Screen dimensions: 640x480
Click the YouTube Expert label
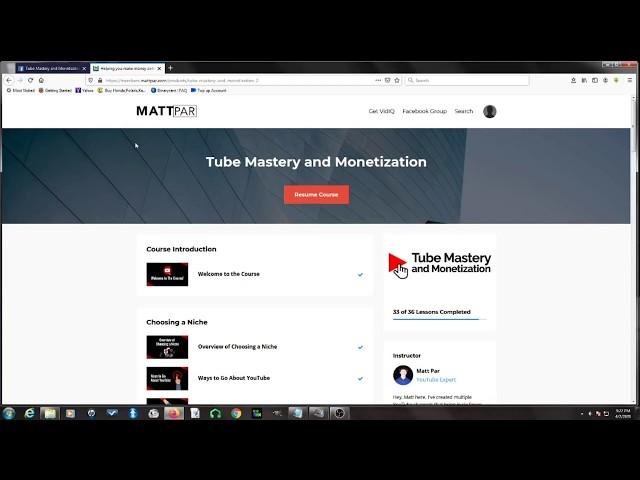pos(436,380)
